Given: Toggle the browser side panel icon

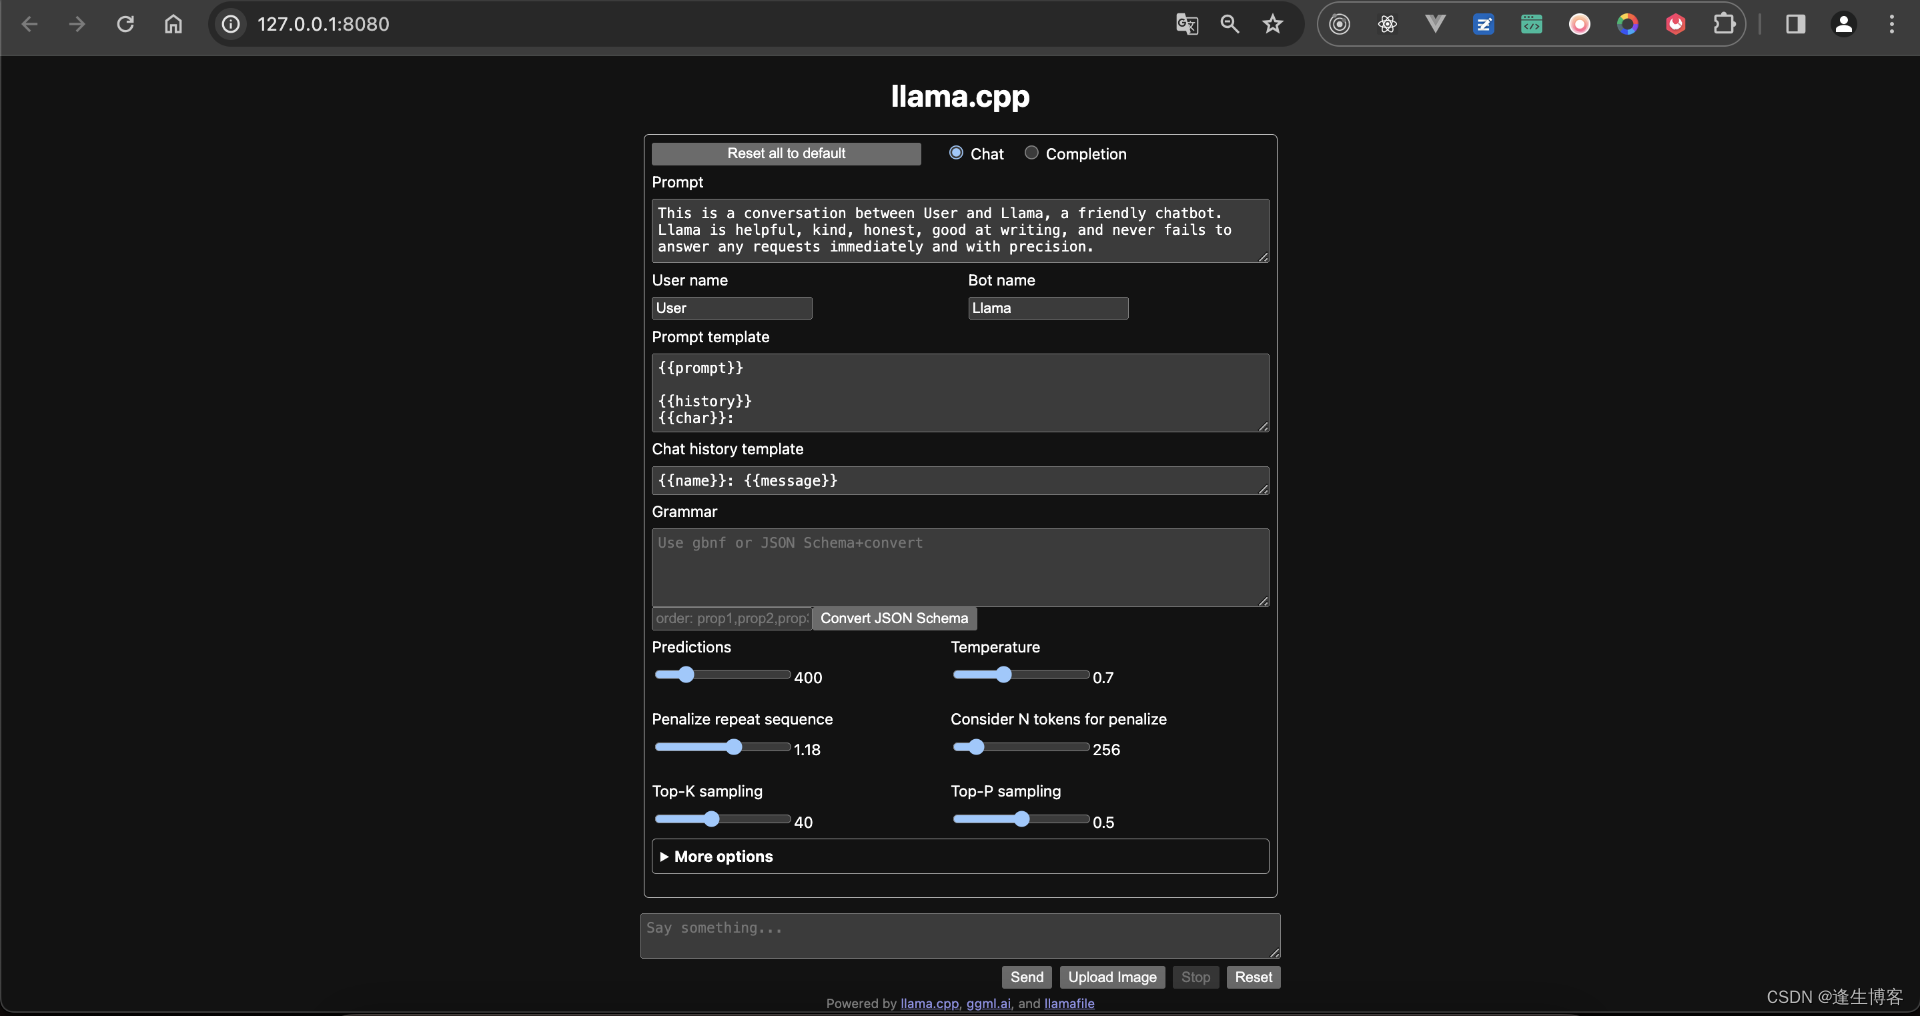Looking at the screenshot, I should point(1796,24).
